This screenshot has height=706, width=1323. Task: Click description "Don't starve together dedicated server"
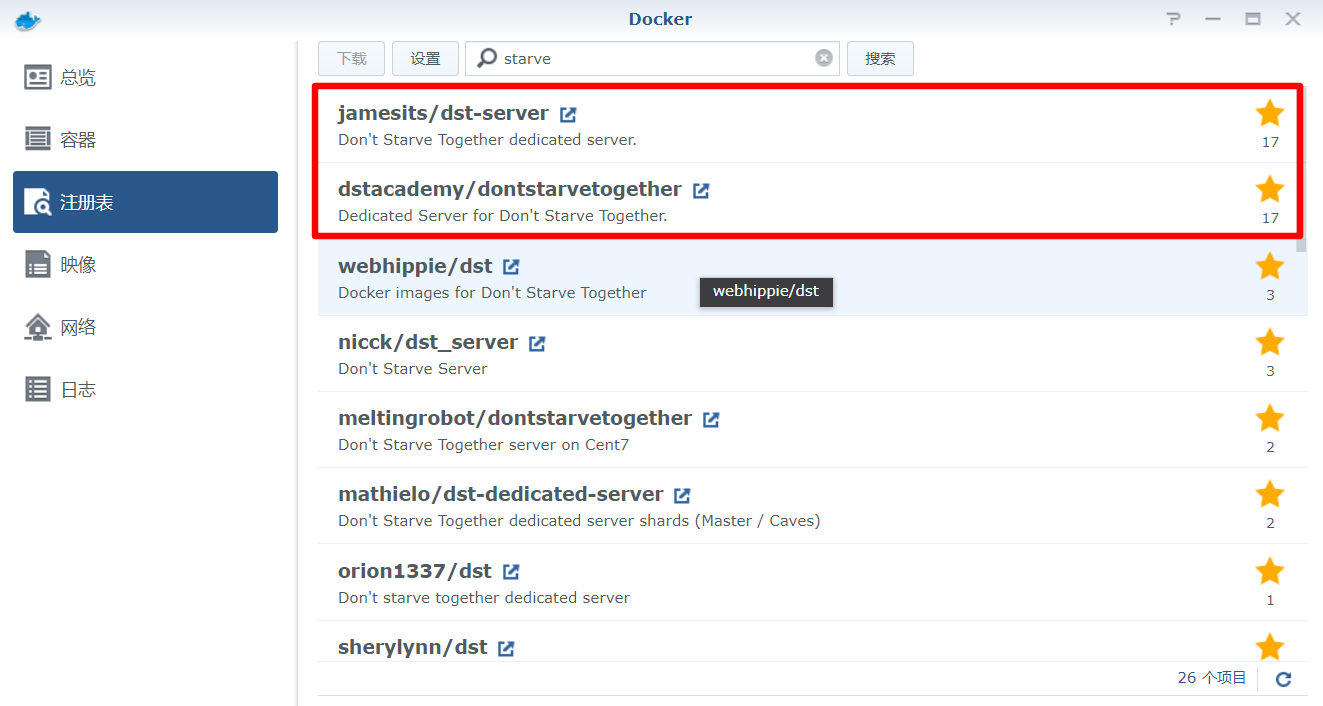484,598
